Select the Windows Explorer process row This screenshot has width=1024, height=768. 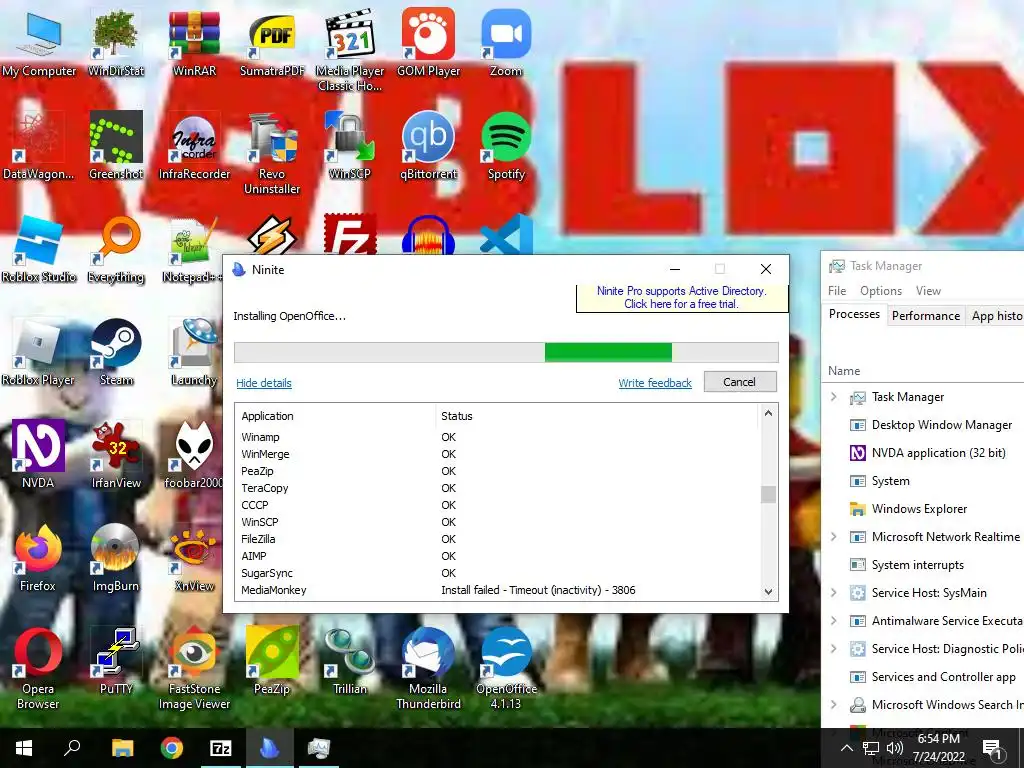[923, 509]
